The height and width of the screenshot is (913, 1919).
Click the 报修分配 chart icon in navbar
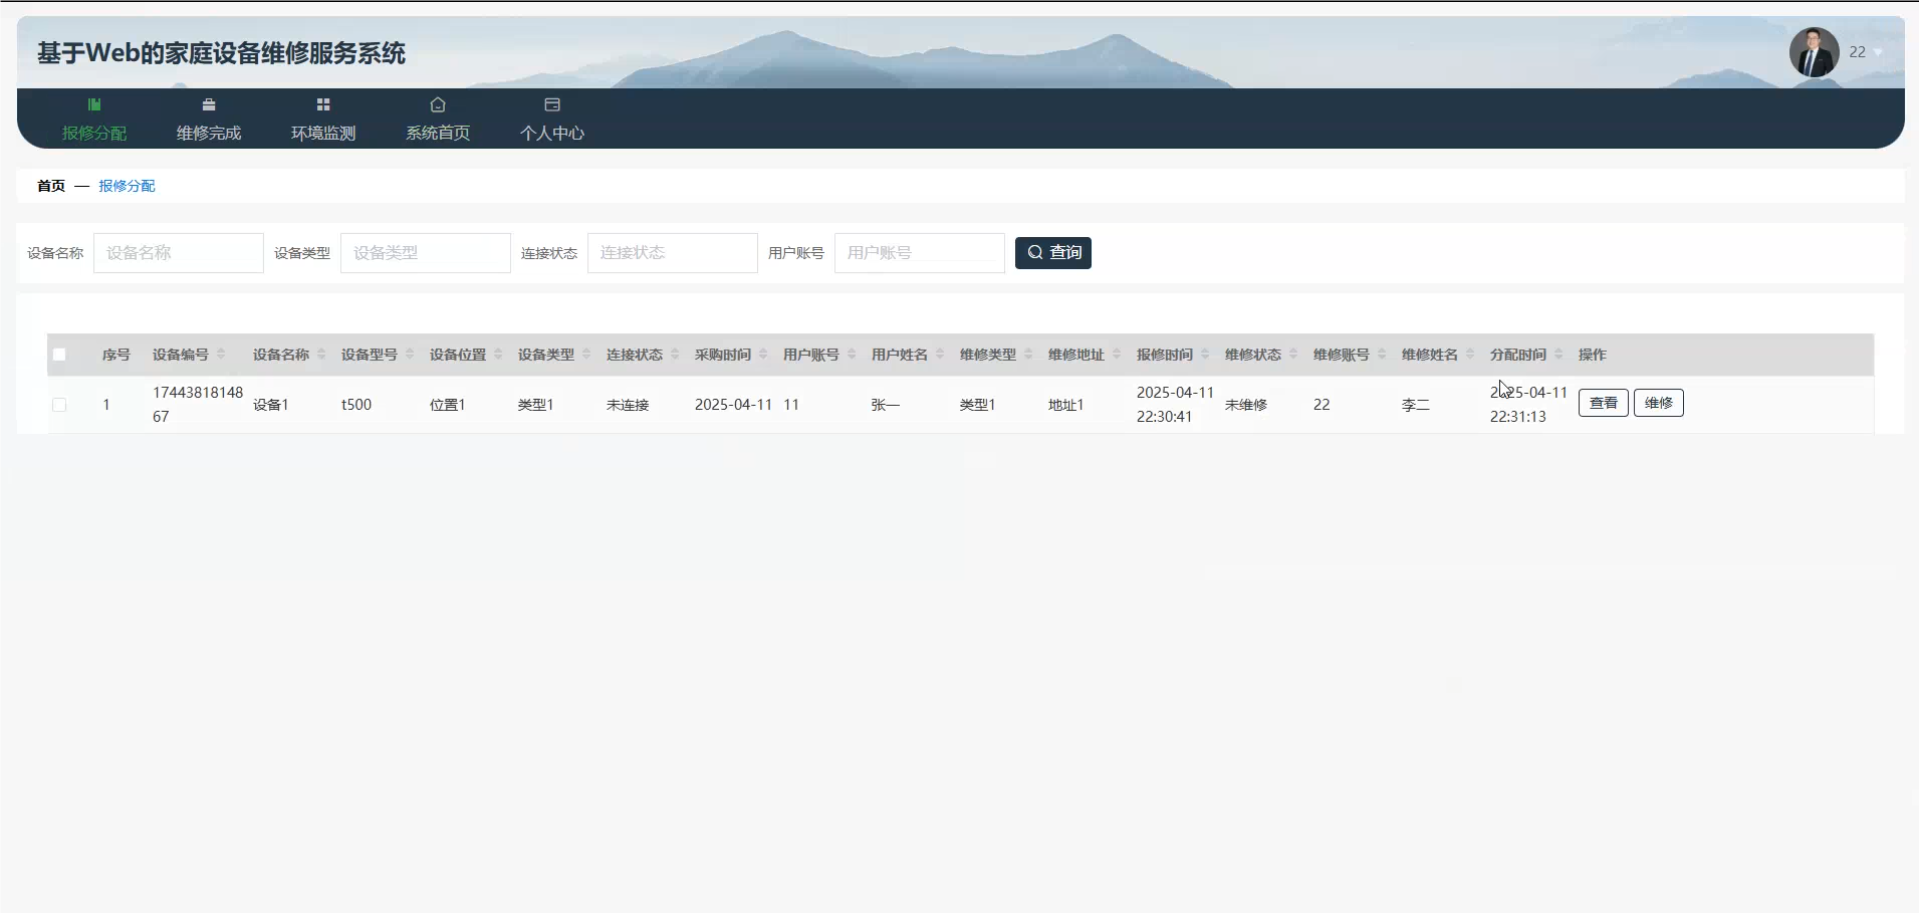point(94,104)
